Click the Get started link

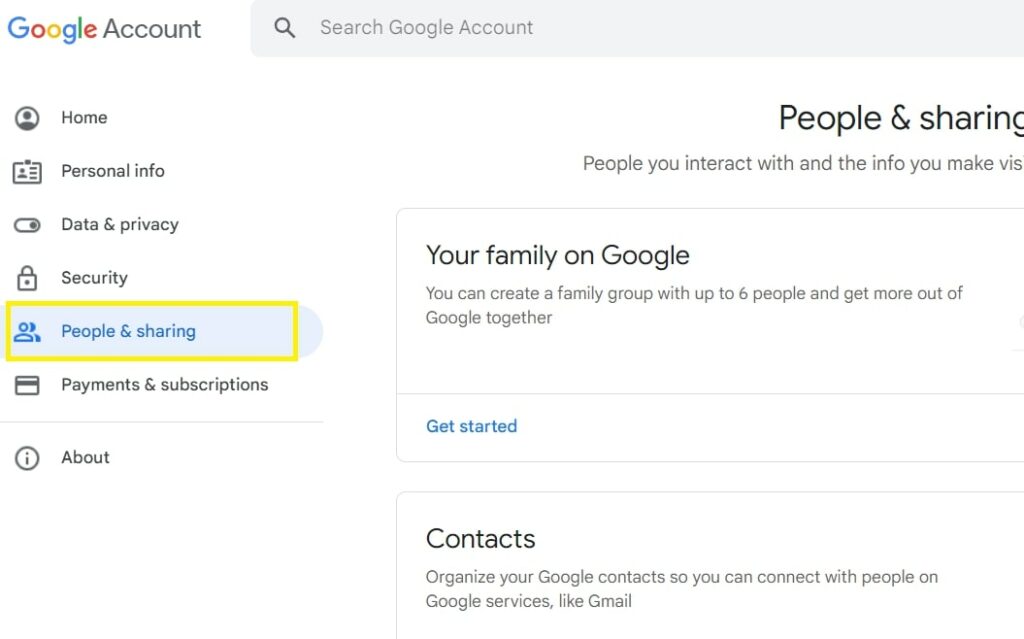coord(472,426)
